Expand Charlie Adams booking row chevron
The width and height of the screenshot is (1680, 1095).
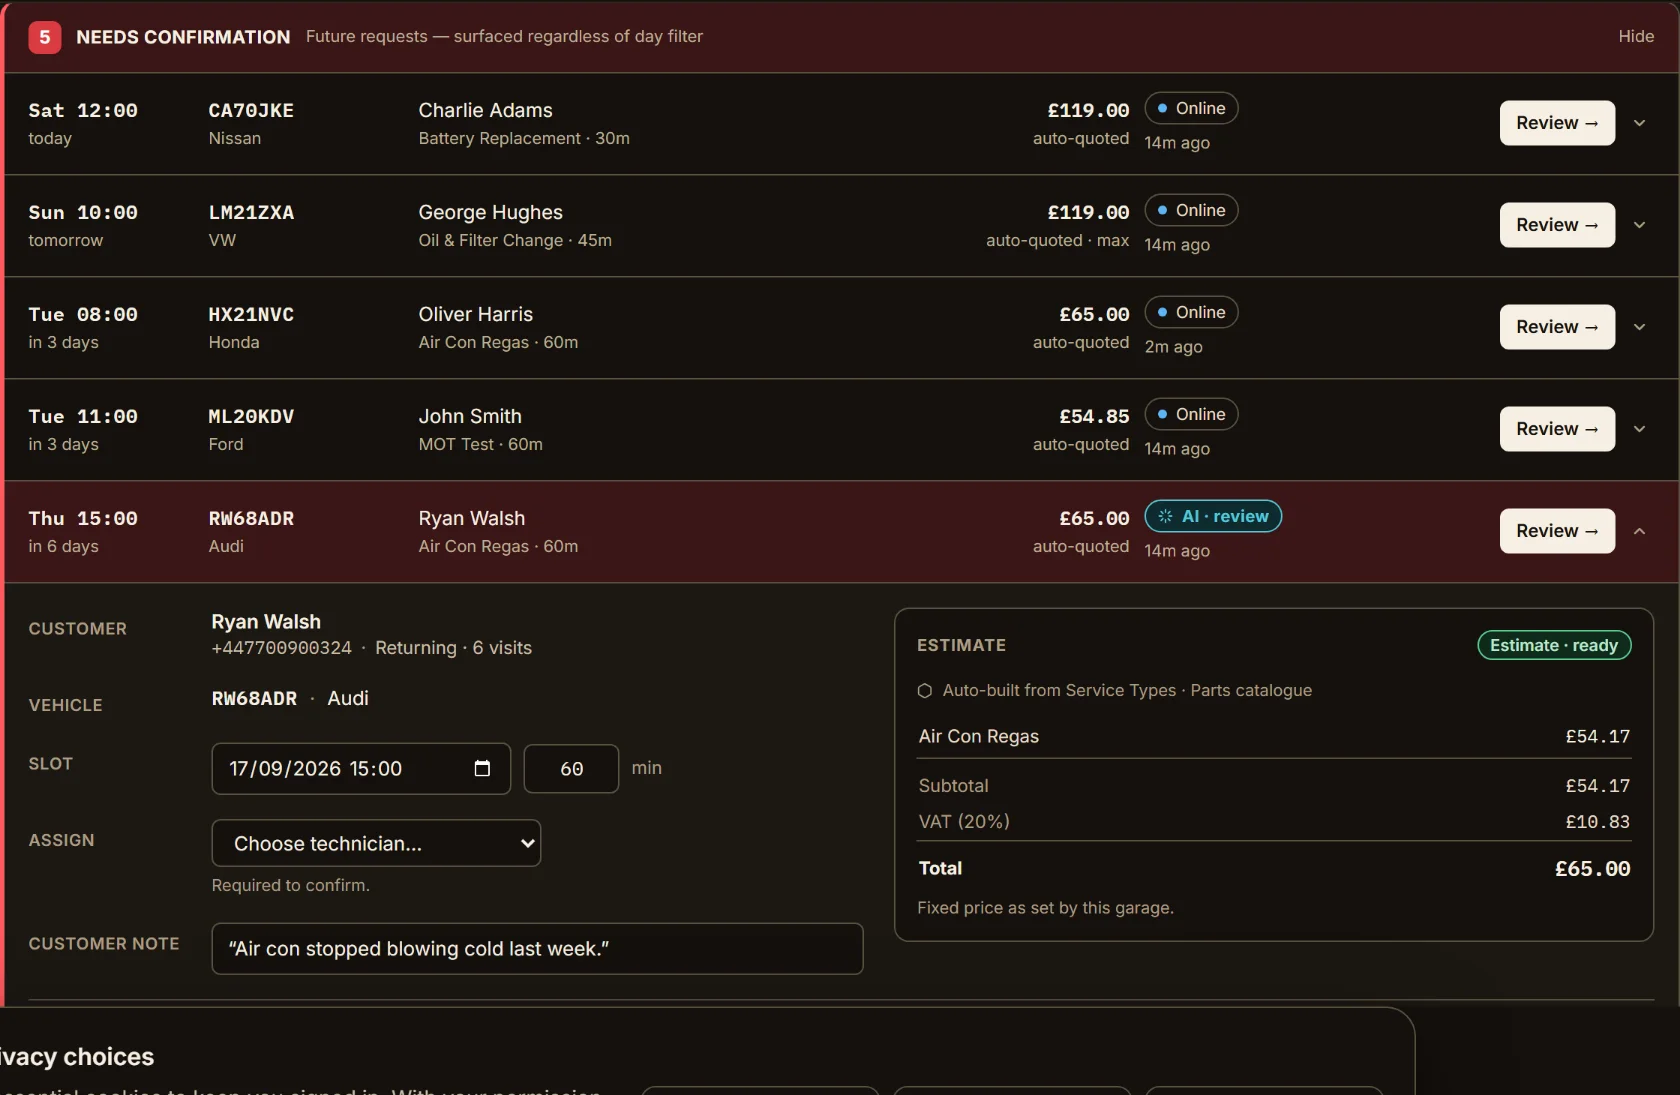(x=1639, y=123)
